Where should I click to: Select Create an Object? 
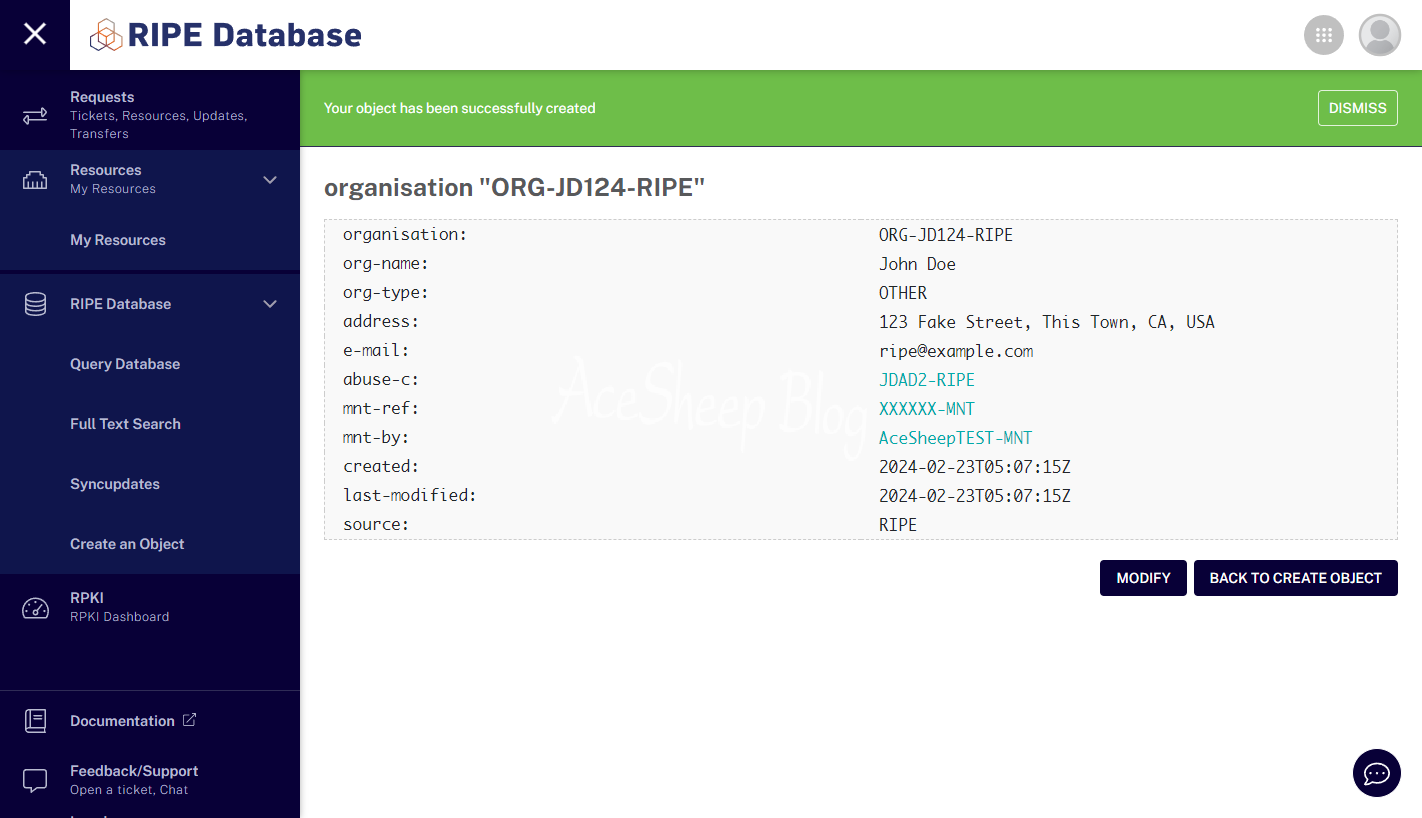tap(127, 544)
